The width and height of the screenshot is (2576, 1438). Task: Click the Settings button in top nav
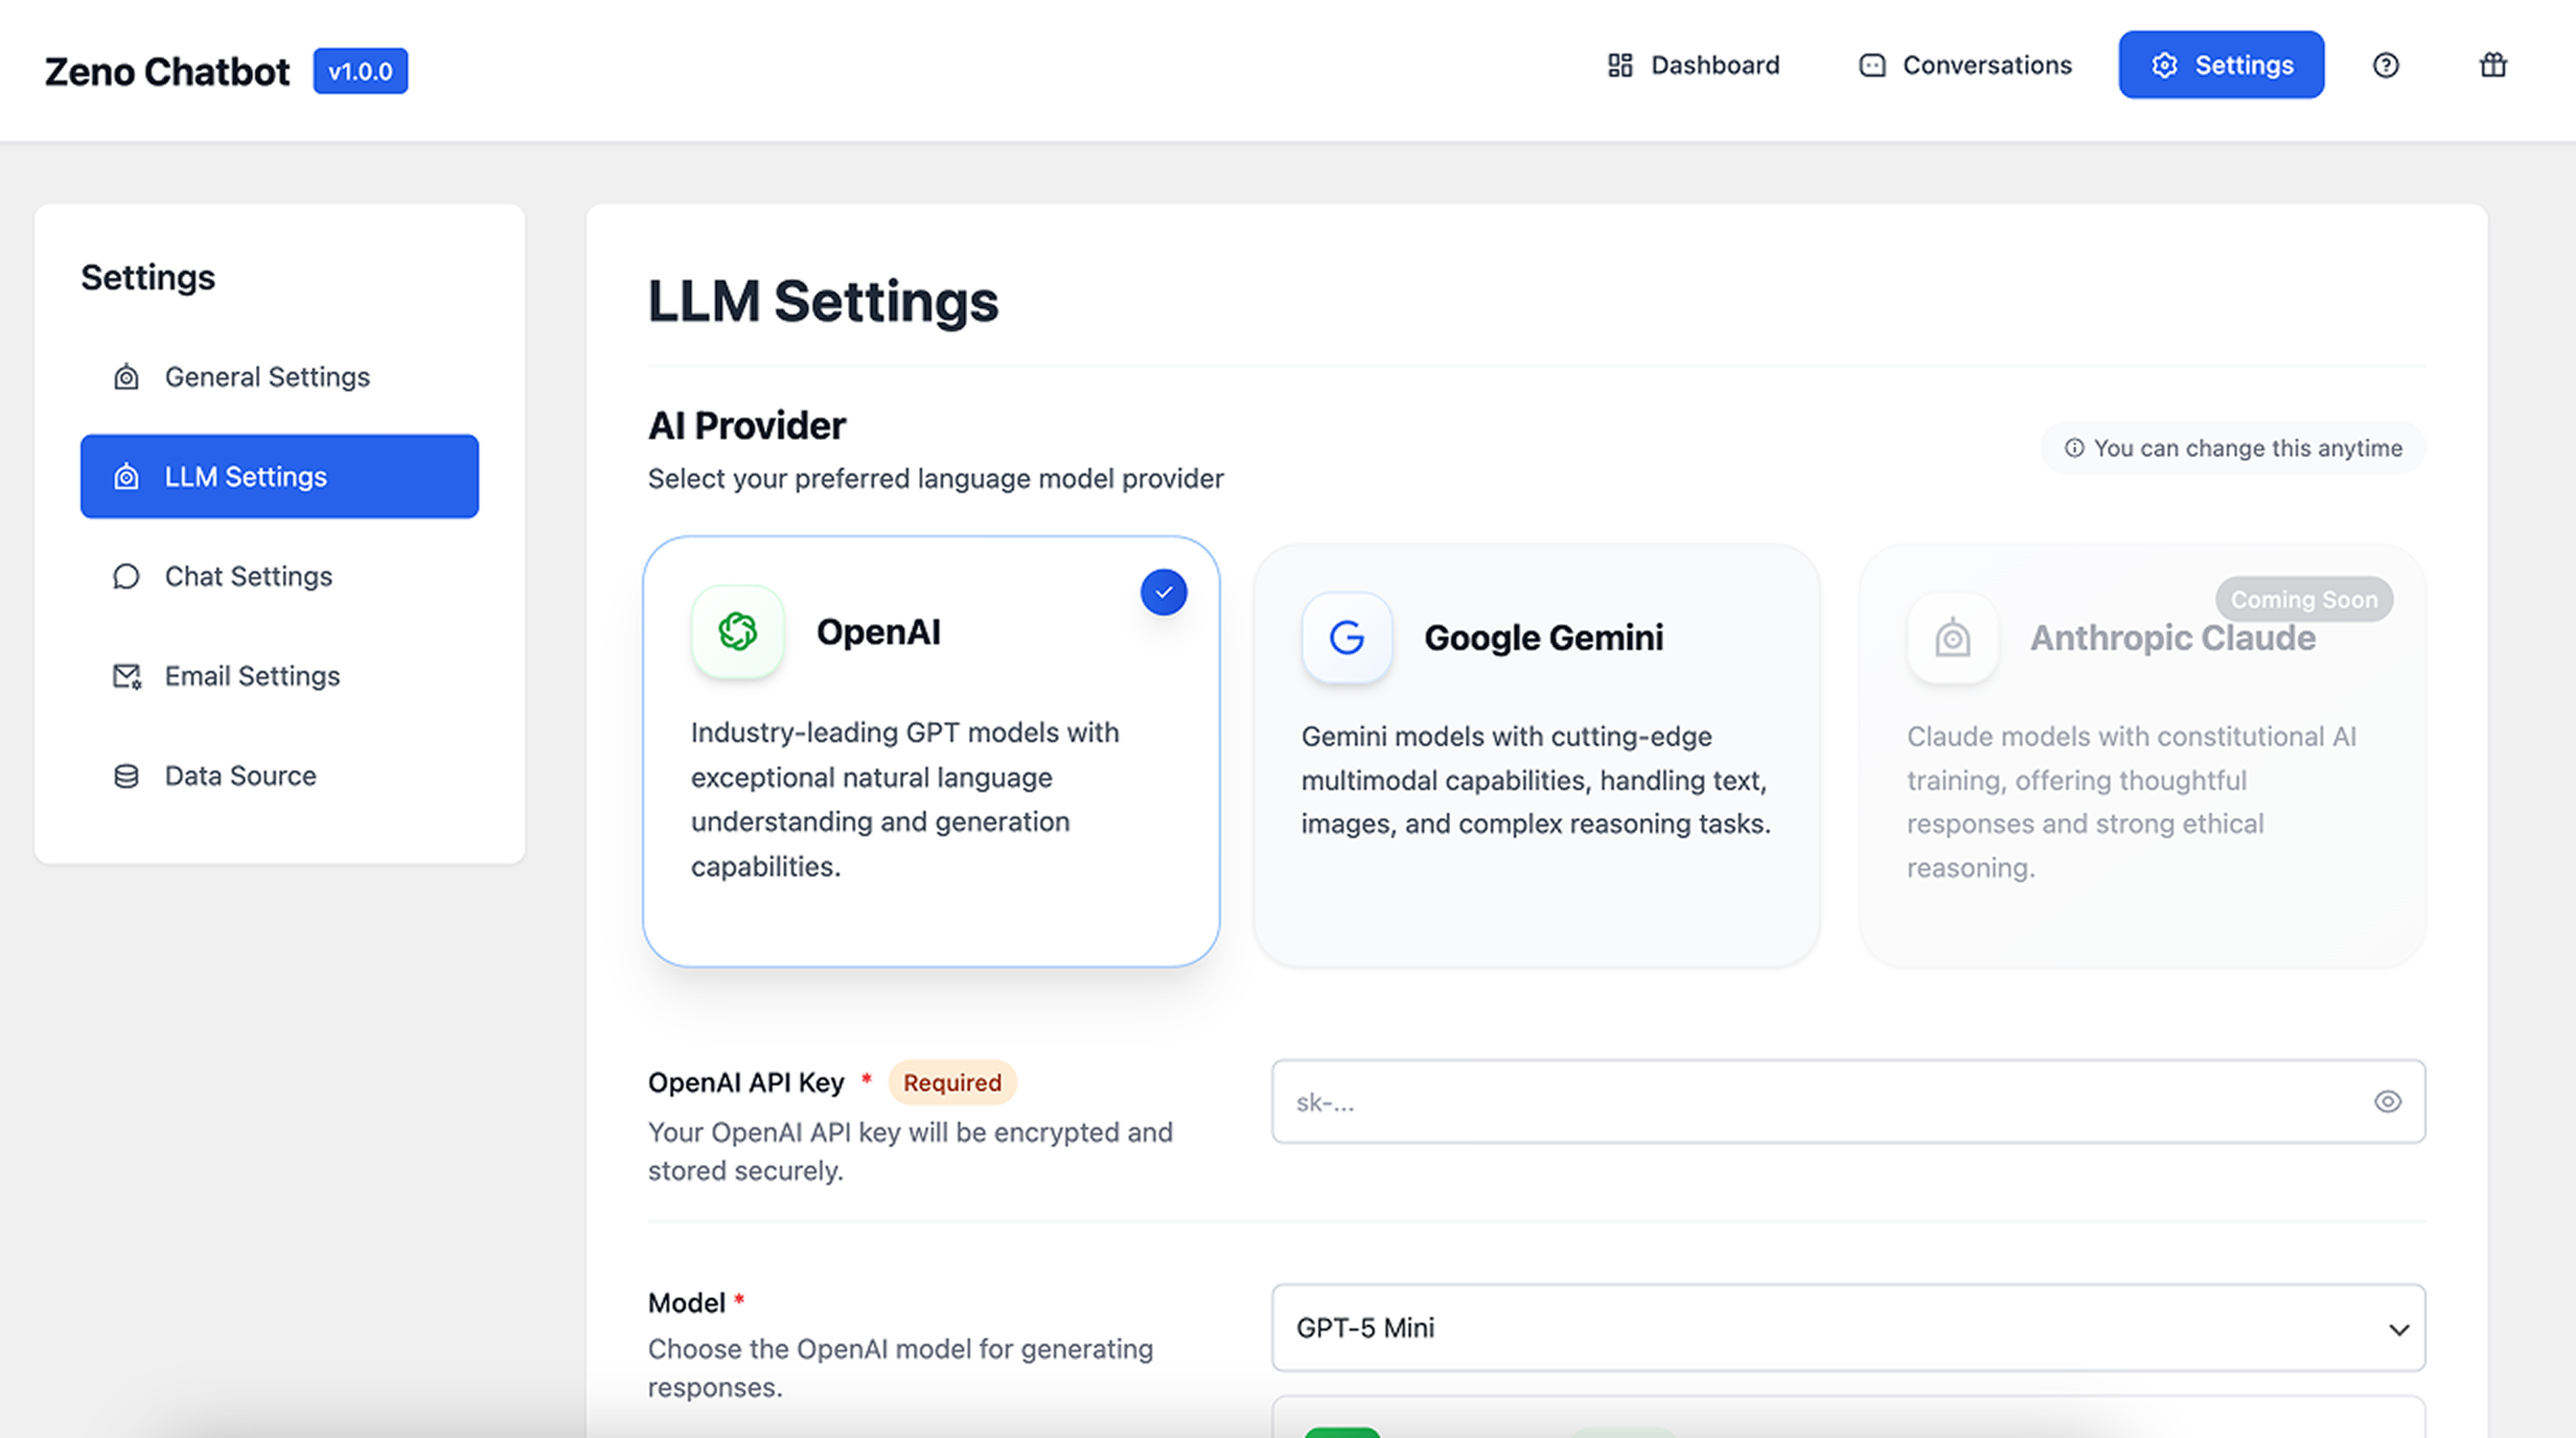2220,65
